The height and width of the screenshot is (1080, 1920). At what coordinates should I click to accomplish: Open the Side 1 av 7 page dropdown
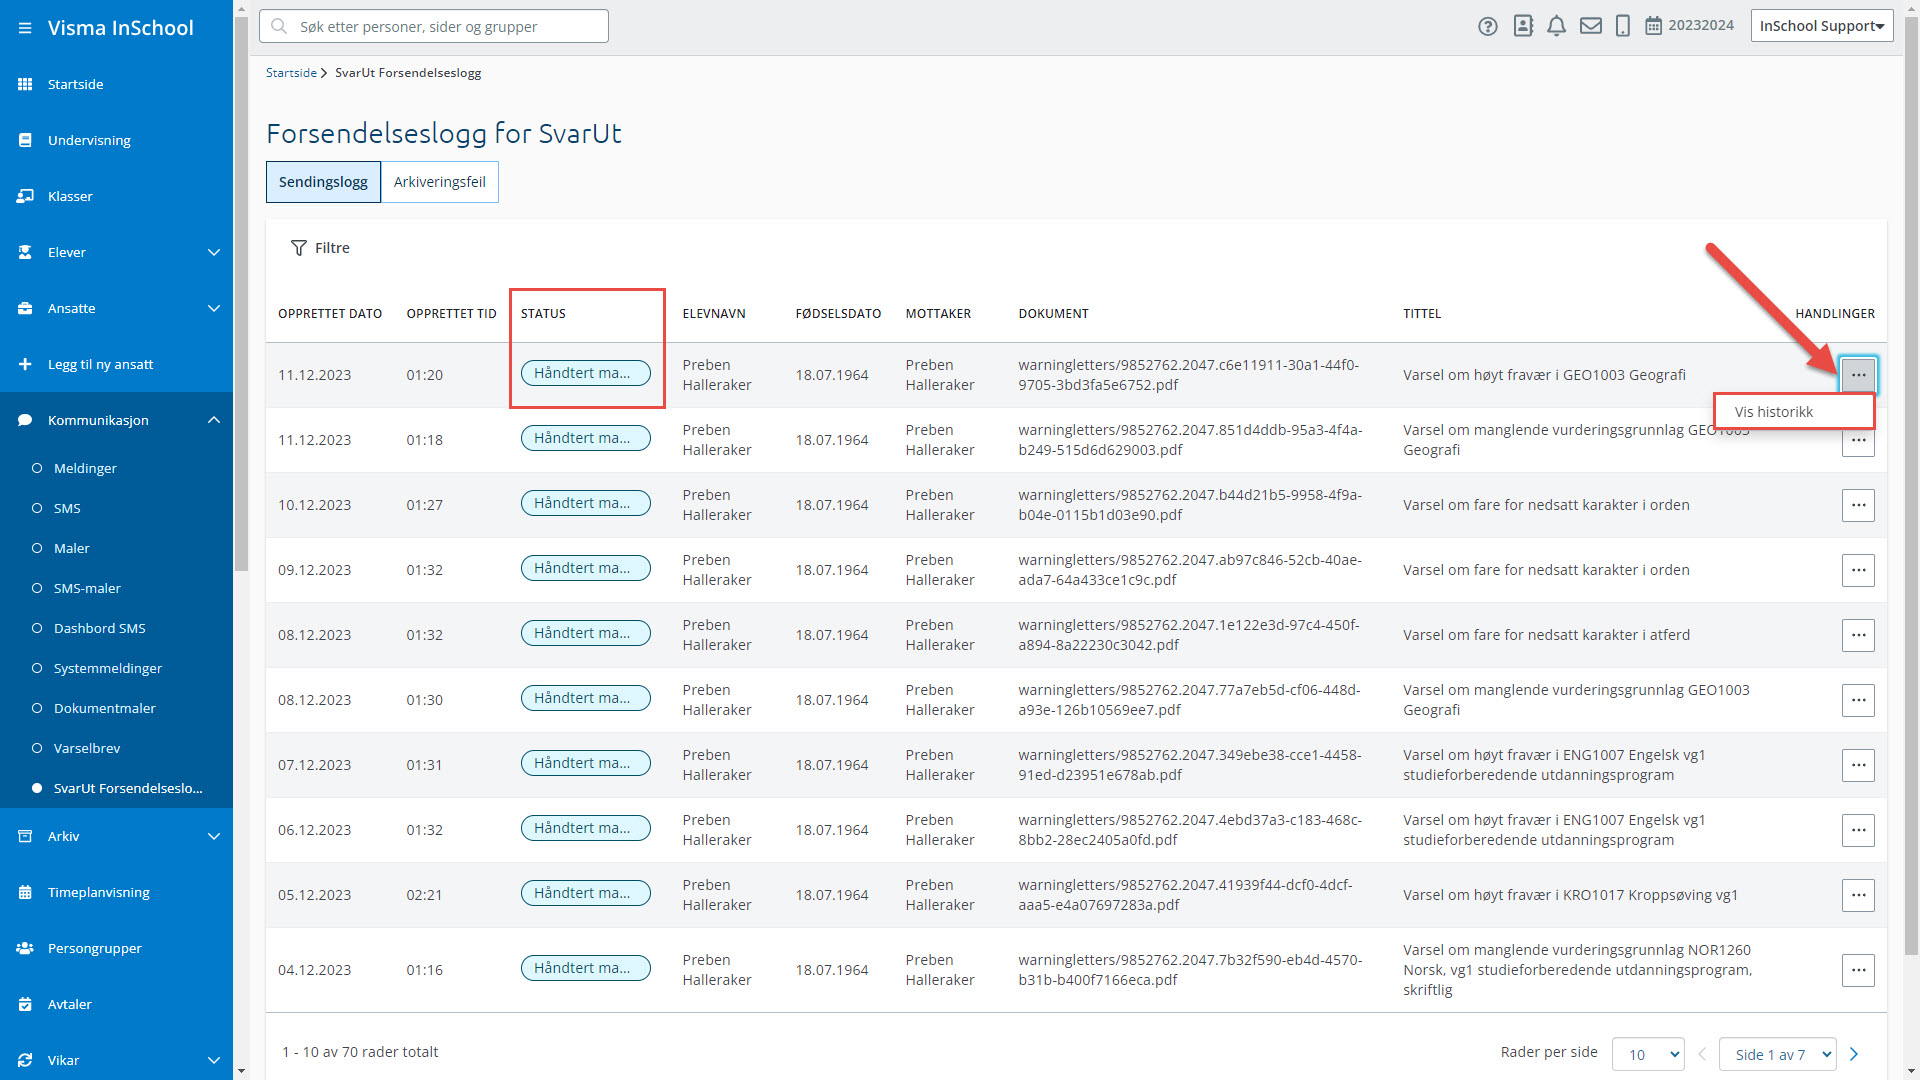[1777, 1054]
